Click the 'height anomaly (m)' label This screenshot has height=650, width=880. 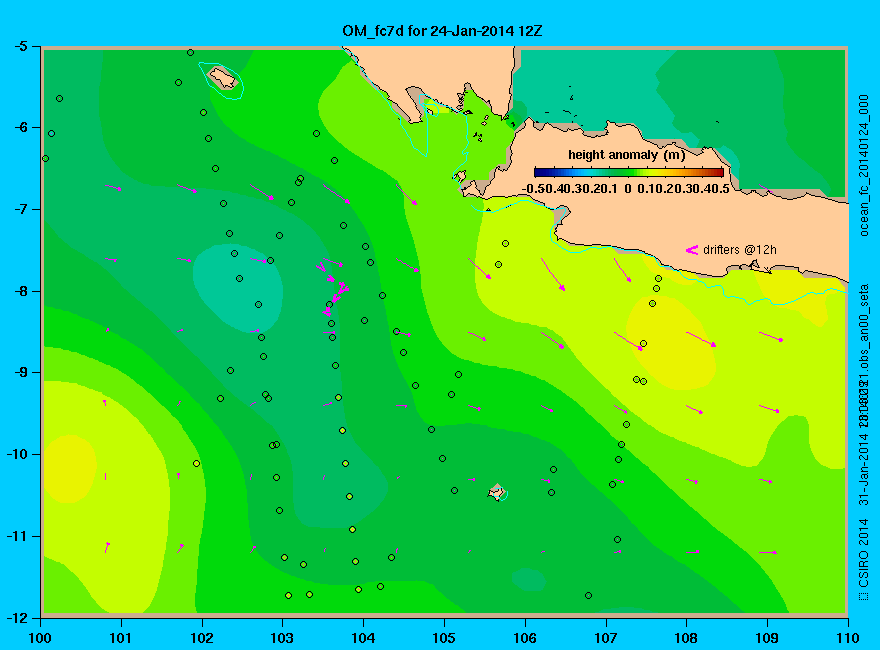[626, 155]
